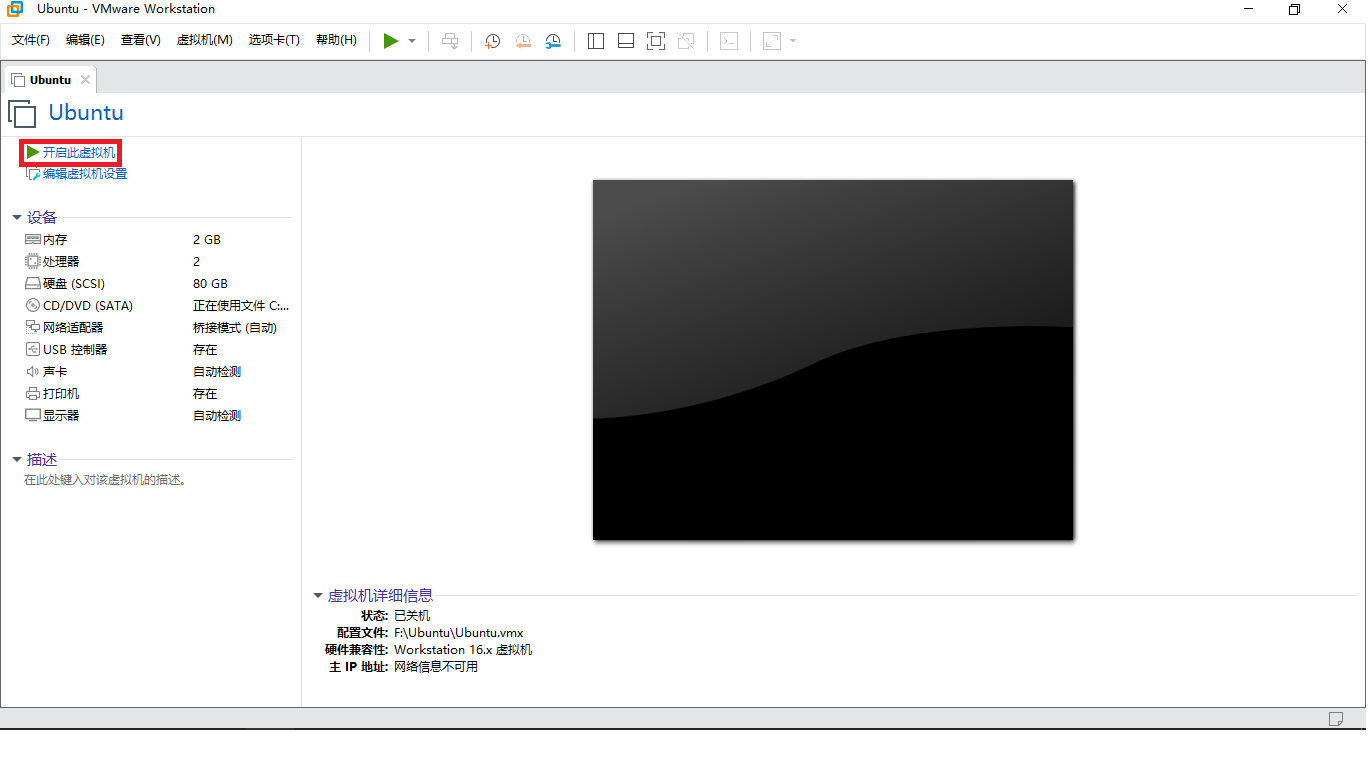Collapse the 虚拟机详细信息 section

point(318,595)
